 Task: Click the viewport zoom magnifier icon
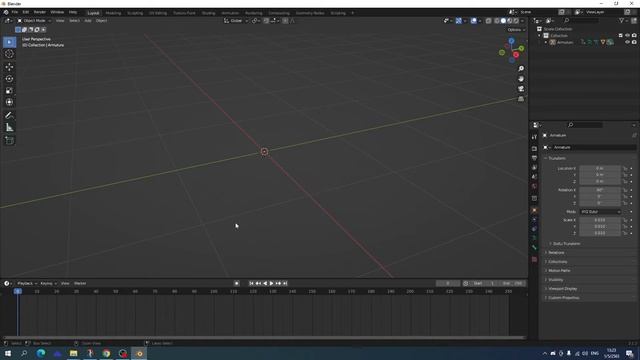click(x=521, y=69)
